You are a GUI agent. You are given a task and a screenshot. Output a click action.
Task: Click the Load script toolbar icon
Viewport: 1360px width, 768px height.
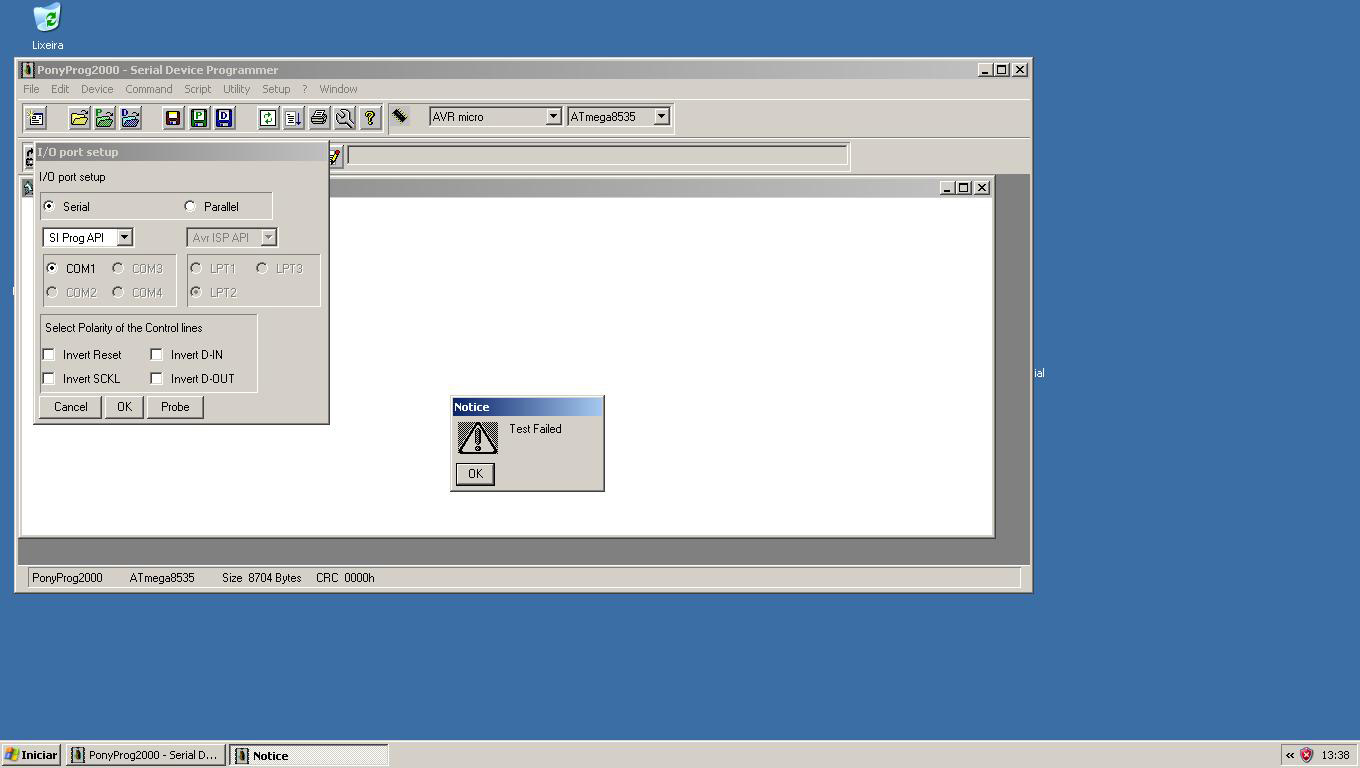(293, 118)
